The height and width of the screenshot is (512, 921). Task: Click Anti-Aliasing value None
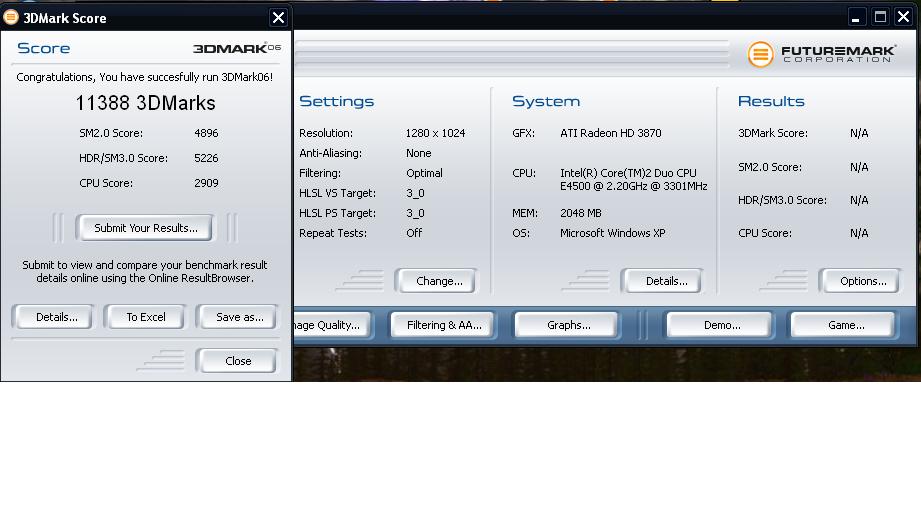coord(419,153)
